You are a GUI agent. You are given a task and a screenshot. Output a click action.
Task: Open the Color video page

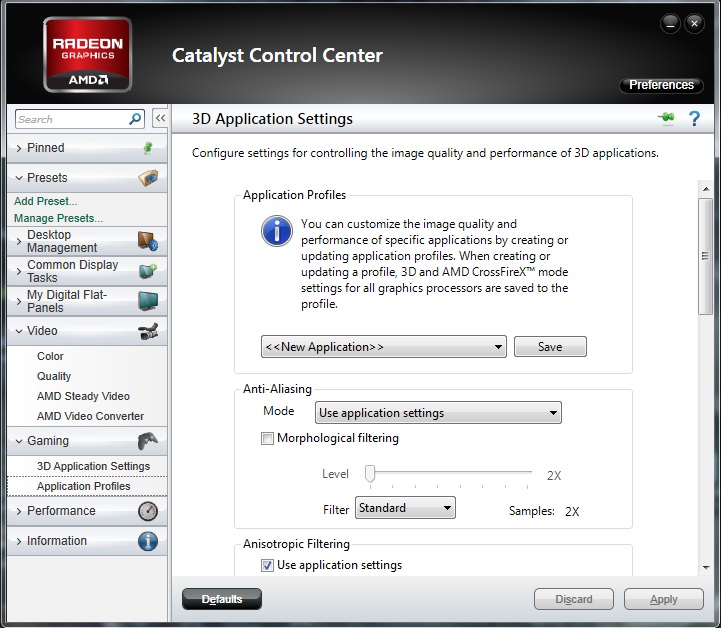coord(50,356)
